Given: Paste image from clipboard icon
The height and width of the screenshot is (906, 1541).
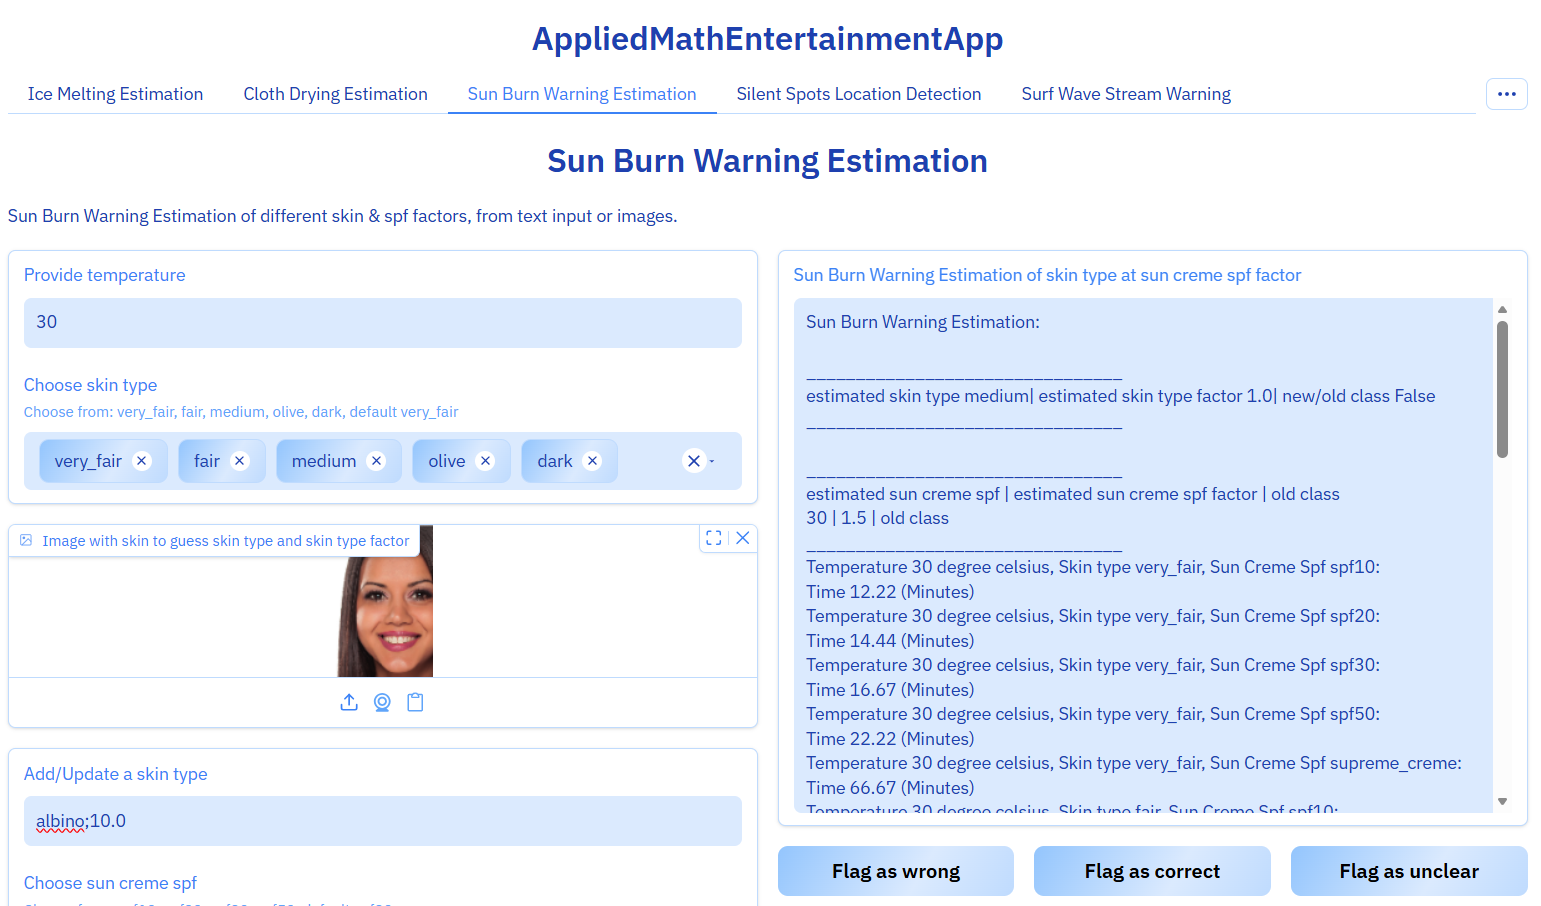Looking at the screenshot, I should click(415, 702).
